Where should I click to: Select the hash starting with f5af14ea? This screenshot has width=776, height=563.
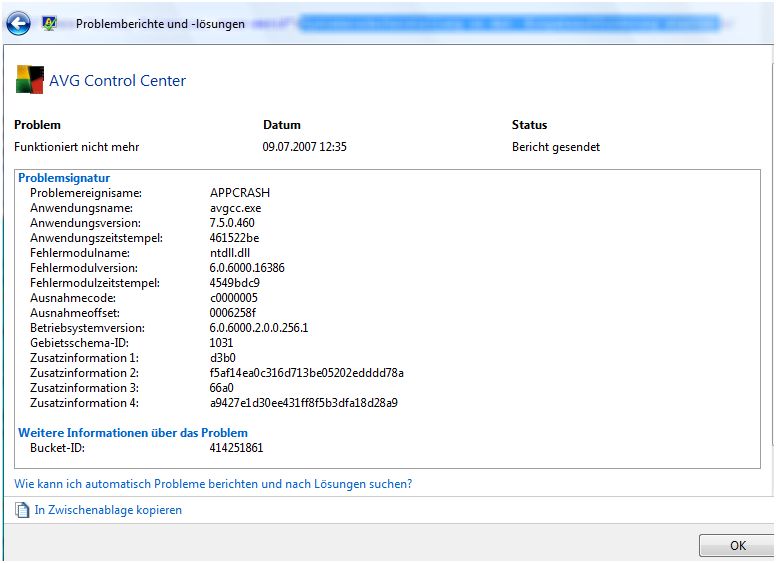pos(307,373)
